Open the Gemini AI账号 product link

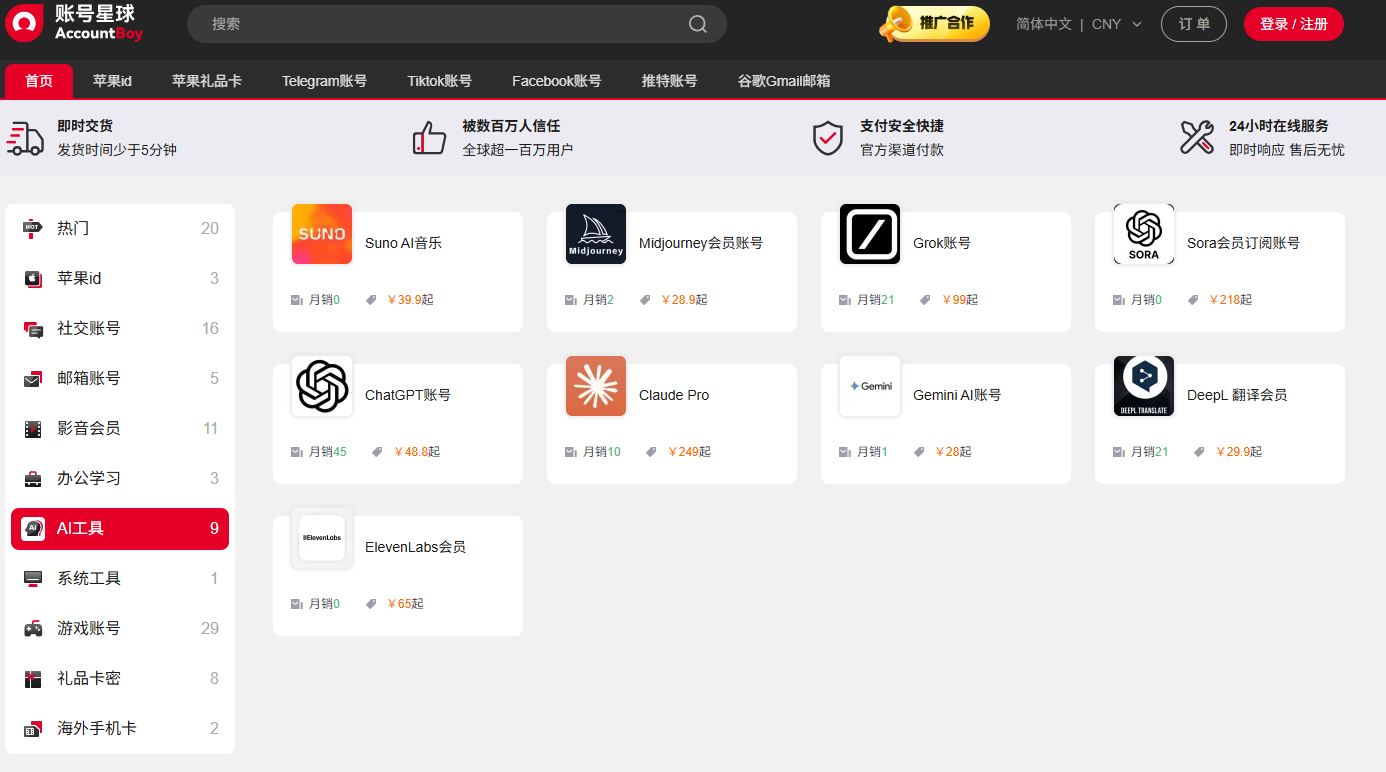957,395
